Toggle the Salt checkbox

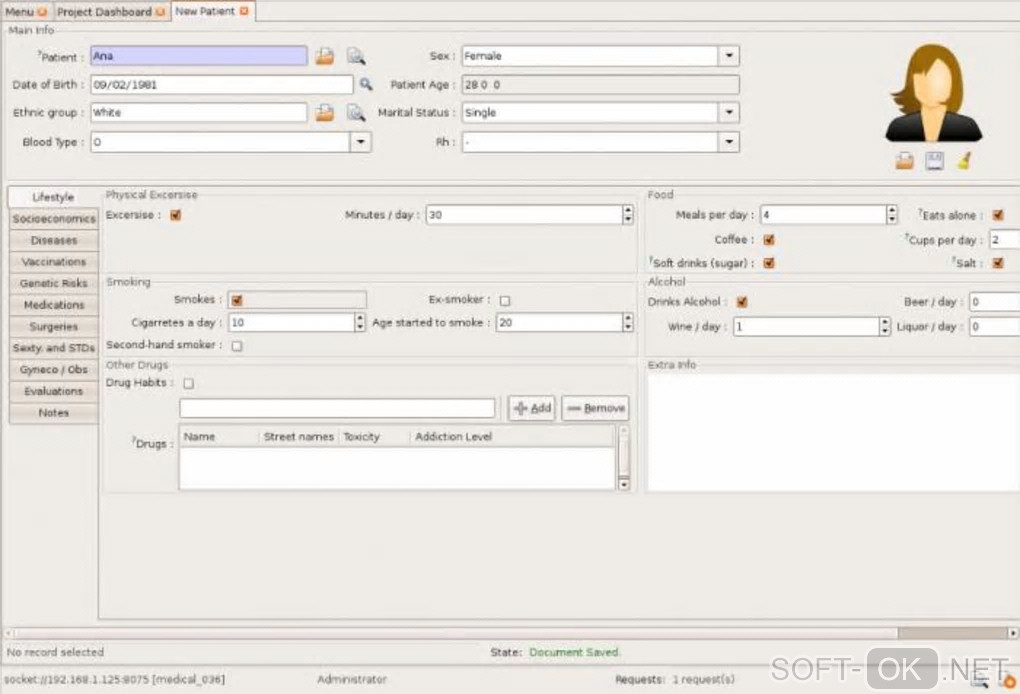pyautogui.click(x=998, y=263)
